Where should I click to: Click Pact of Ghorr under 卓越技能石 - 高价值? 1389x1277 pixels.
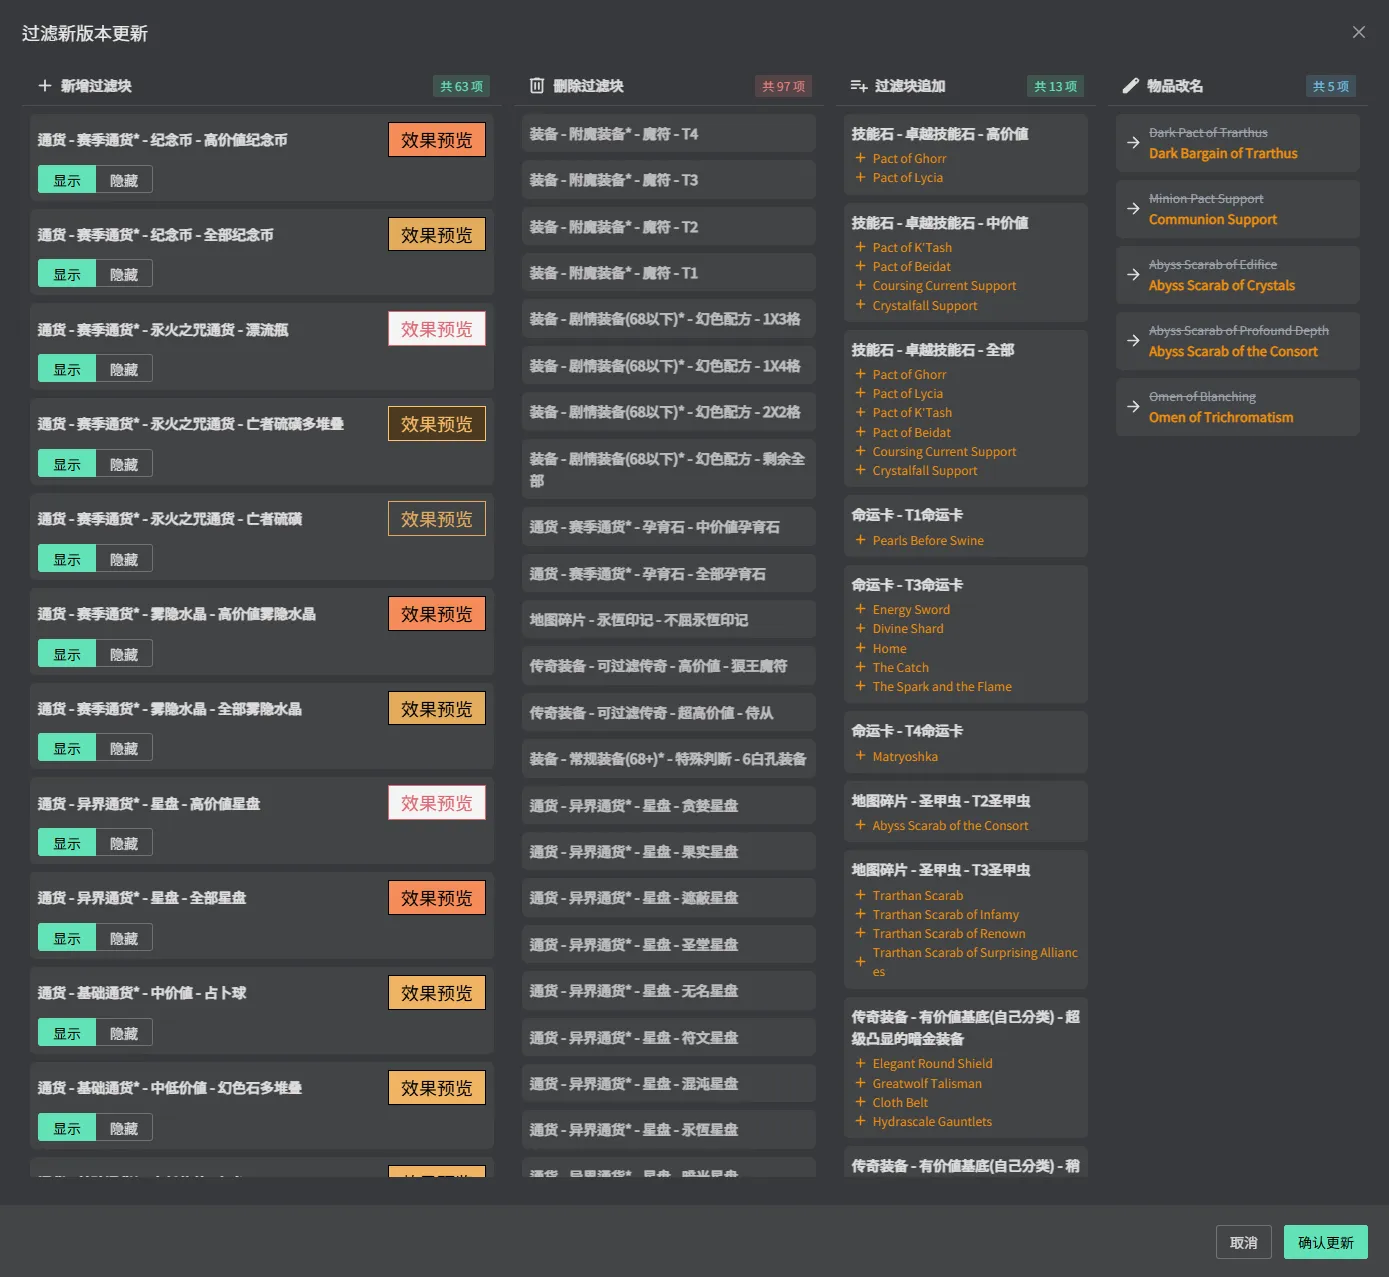click(x=909, y=158)
